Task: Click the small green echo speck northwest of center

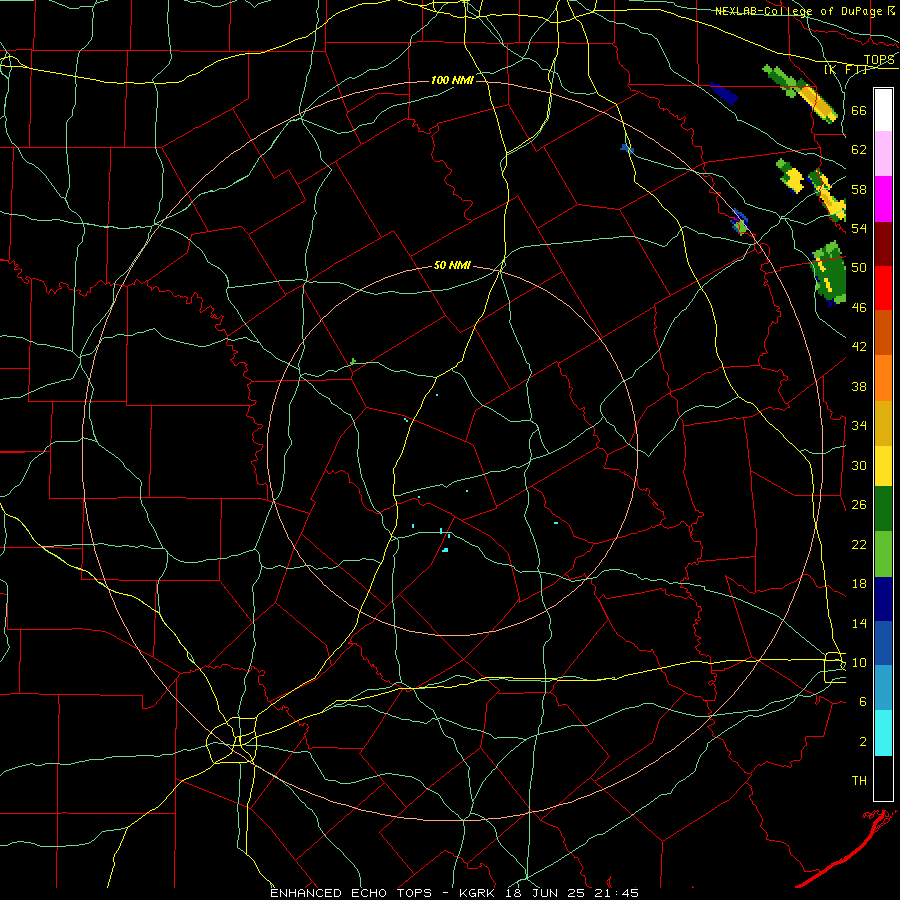Action: tap(352, 362)
